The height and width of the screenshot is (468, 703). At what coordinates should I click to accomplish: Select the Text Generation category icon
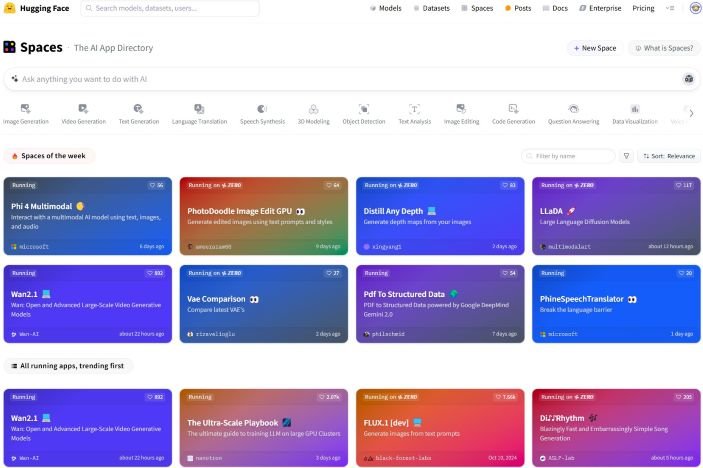138,108
